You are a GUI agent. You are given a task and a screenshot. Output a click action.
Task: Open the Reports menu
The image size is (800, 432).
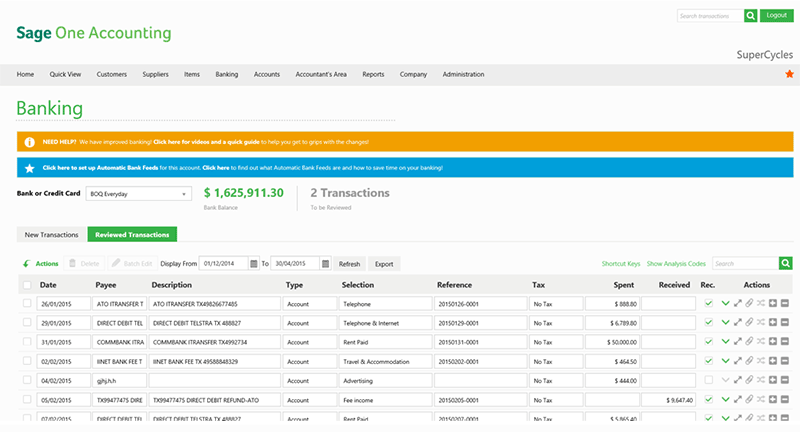373,74
